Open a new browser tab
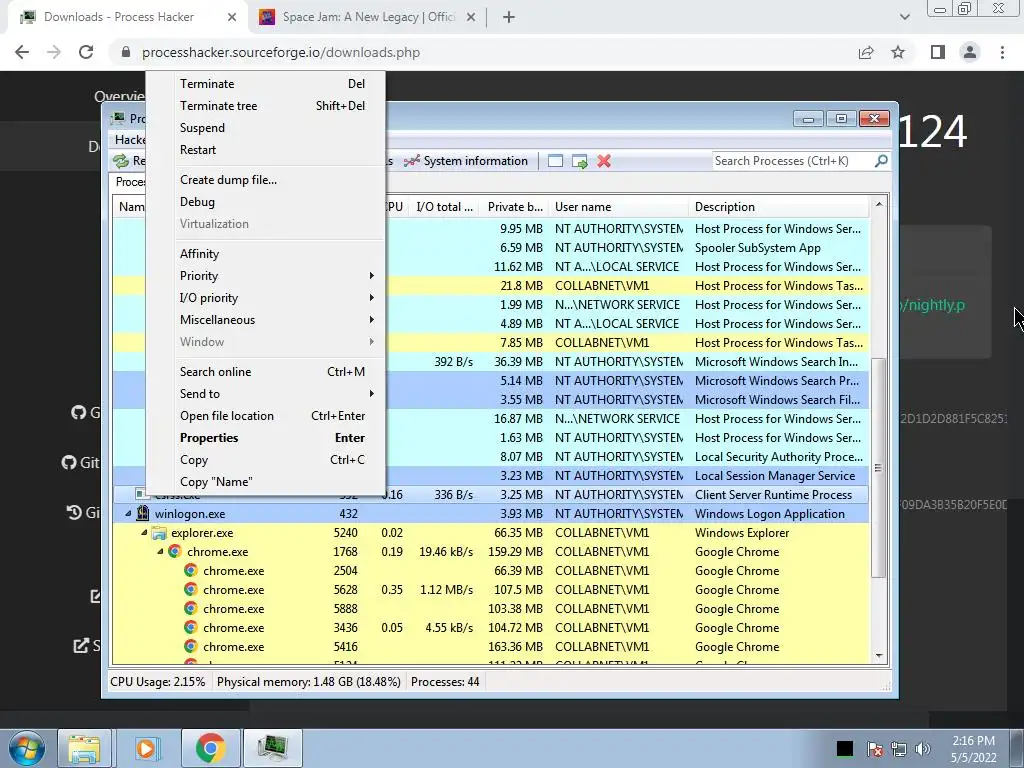Viewport: 1024px width, 768px height. coord(509,18)
